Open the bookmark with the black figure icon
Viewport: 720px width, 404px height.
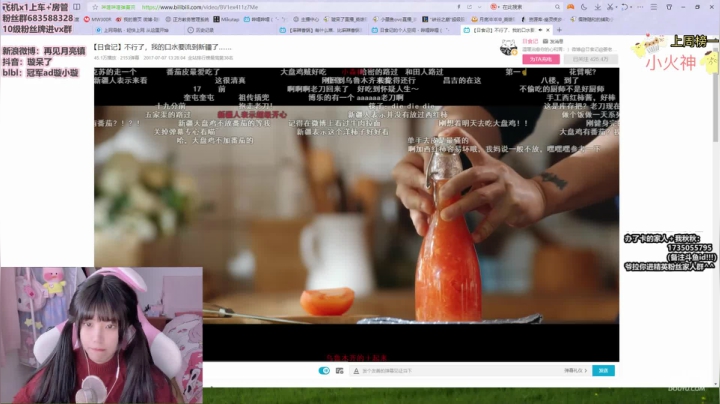click(x=542, y=19)
